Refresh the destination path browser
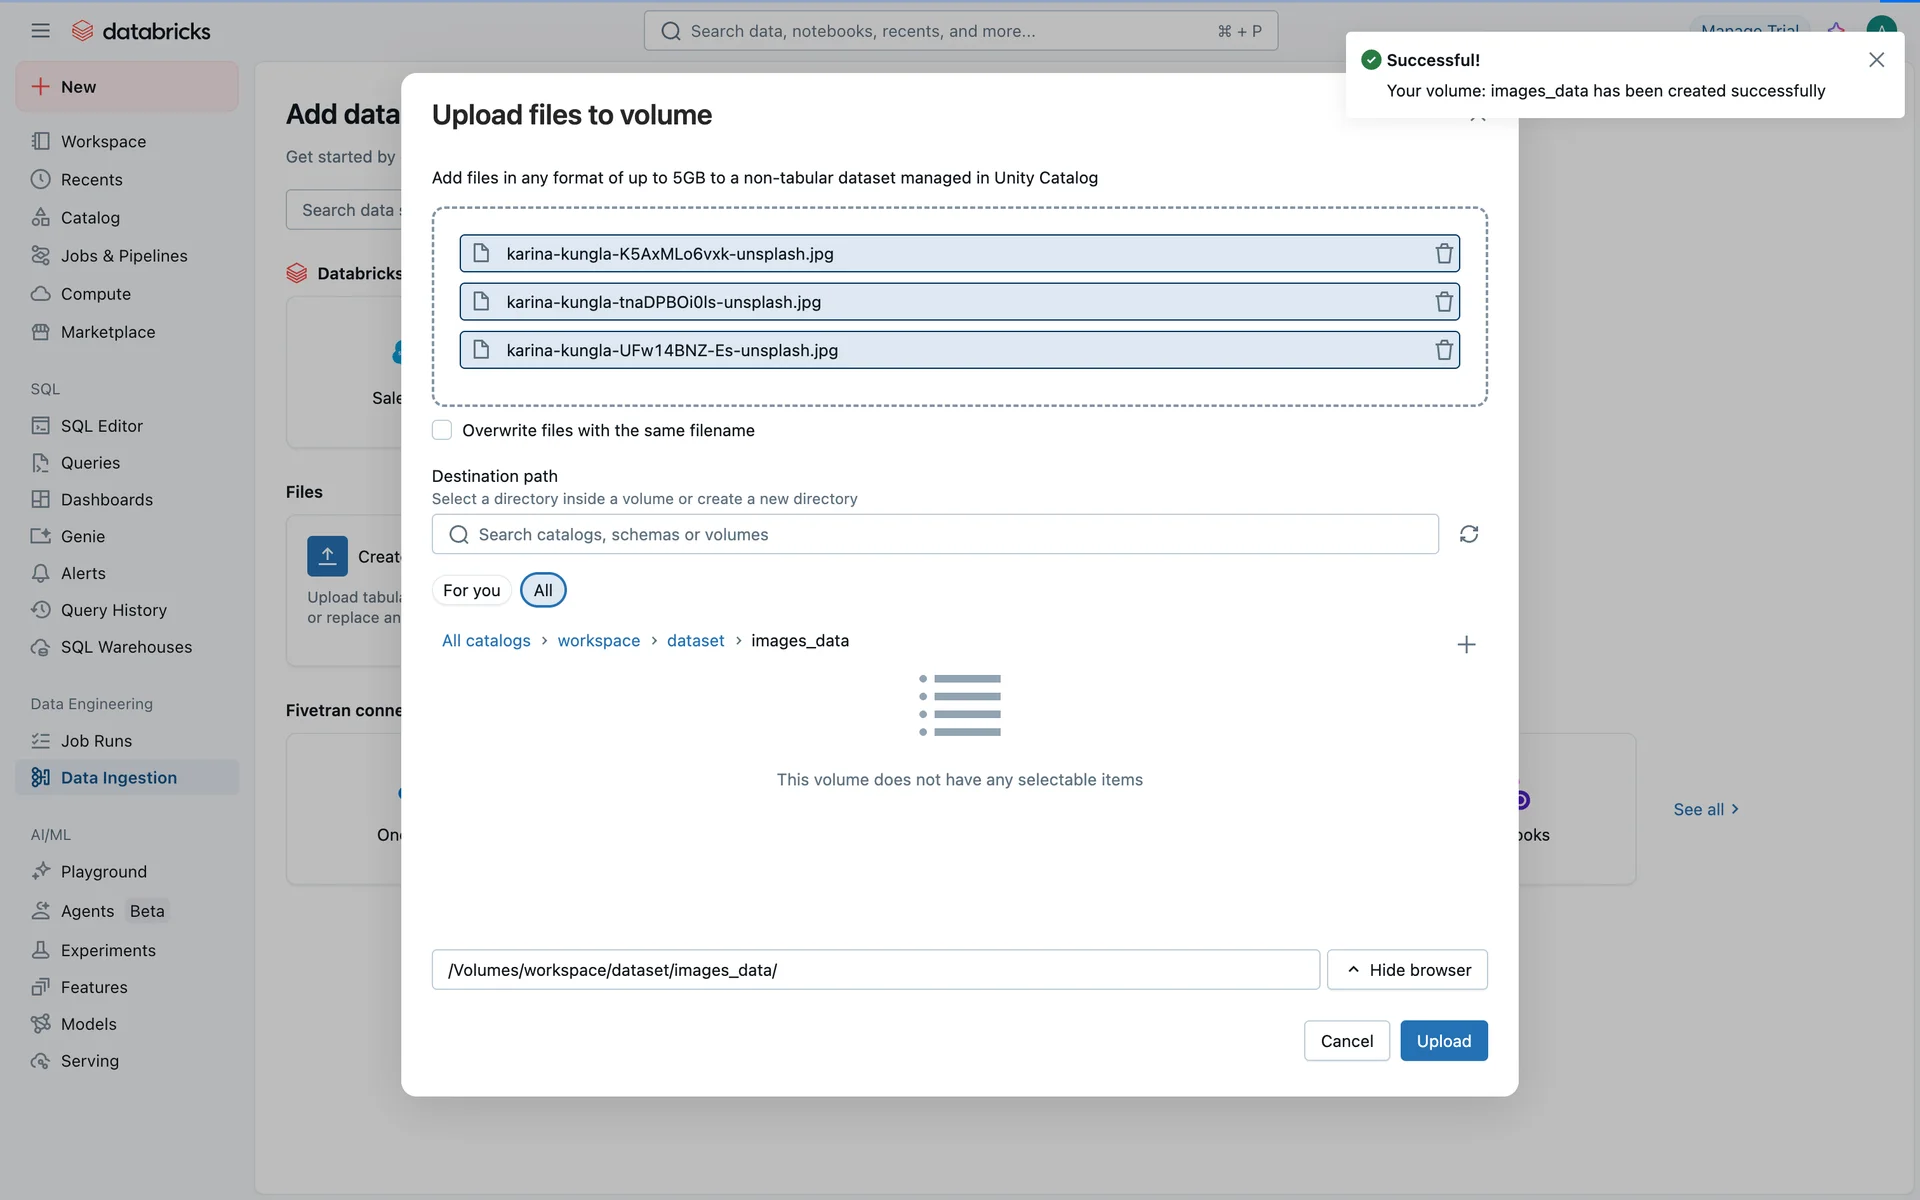 (1468, 534)
